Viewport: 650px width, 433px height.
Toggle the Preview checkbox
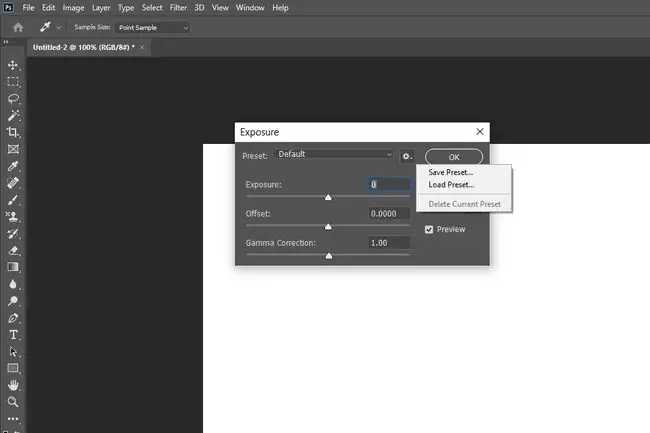coord(429,229)
